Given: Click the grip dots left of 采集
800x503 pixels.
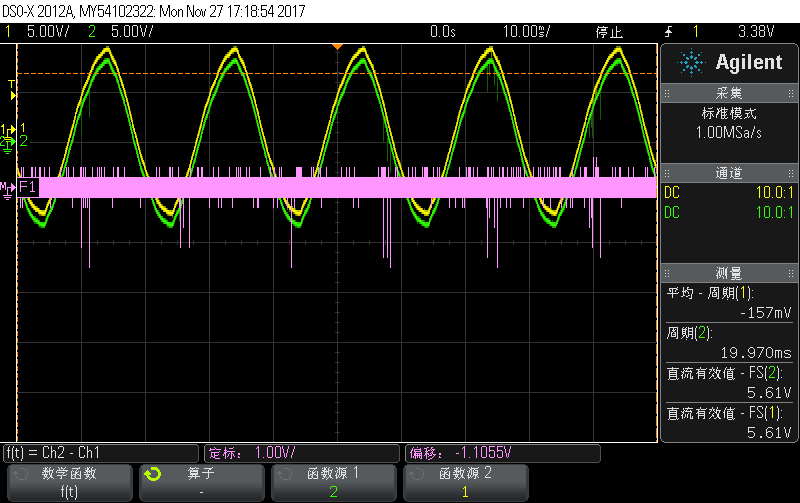Looking at the screenshot, I should [x=667, y=93].
